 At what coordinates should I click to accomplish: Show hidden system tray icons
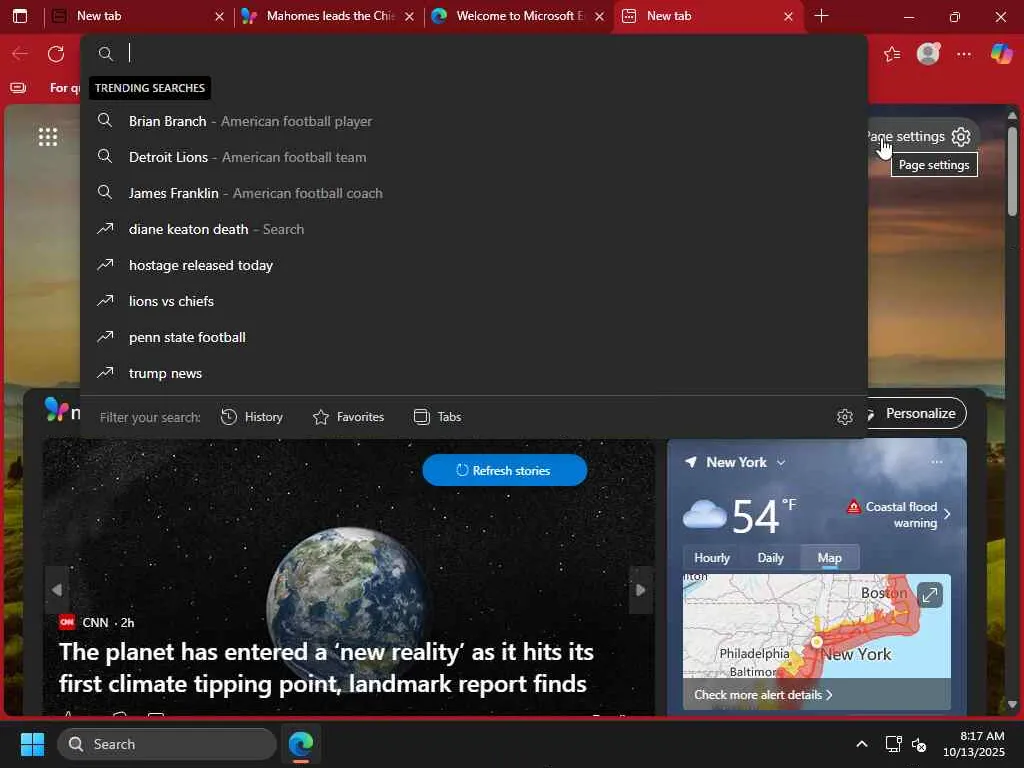coord(862,744)
